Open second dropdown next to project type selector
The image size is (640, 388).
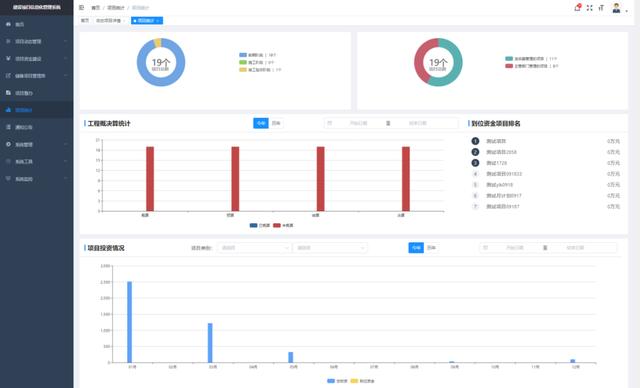coord(329,248)
